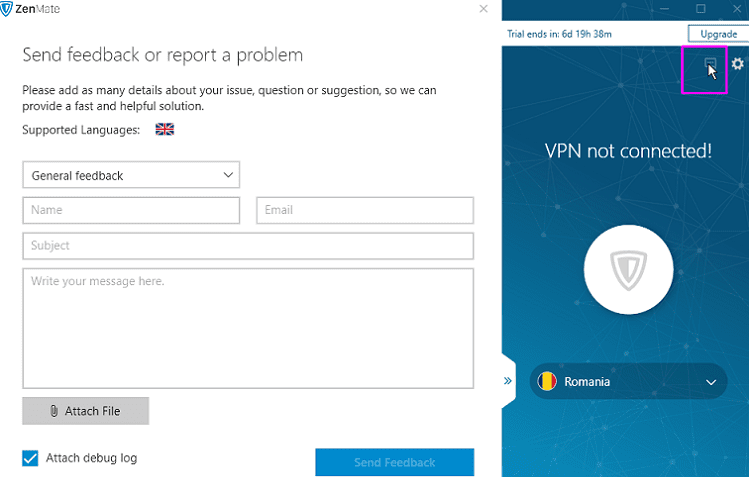Viewport: 749px width, 487px height.
Task: Open the feedback message icon
Action: click(710, 63)
